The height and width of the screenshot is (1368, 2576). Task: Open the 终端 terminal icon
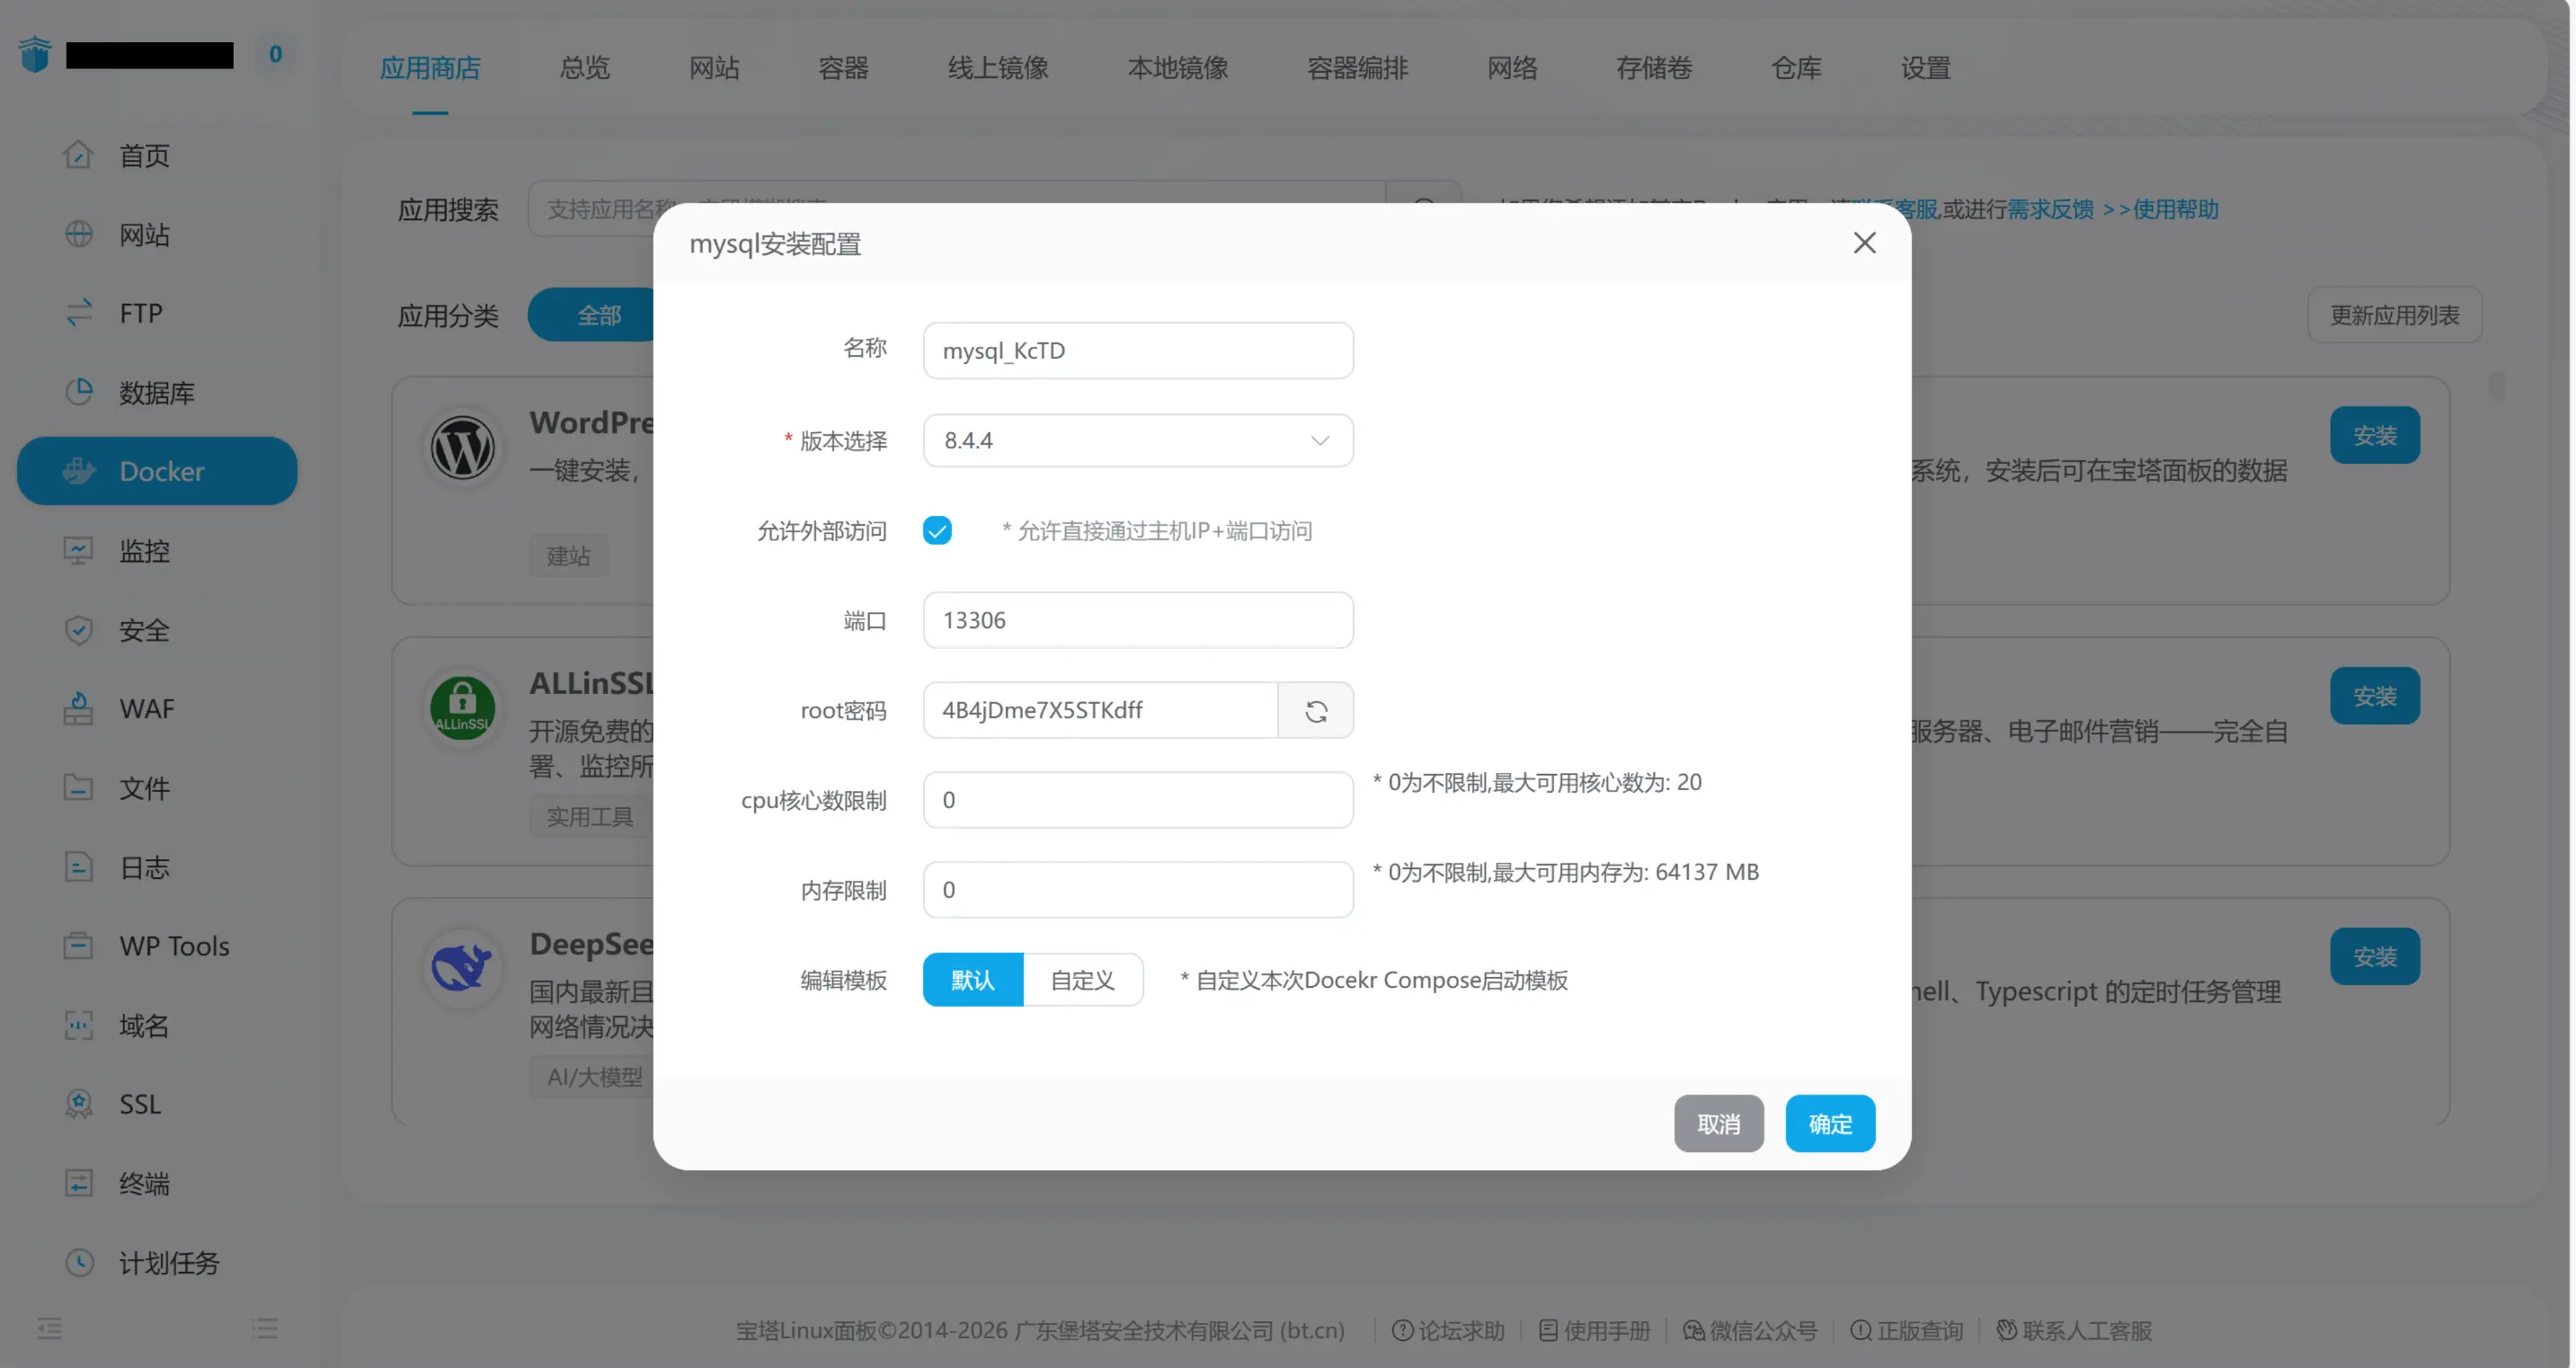click(78, 1183)
